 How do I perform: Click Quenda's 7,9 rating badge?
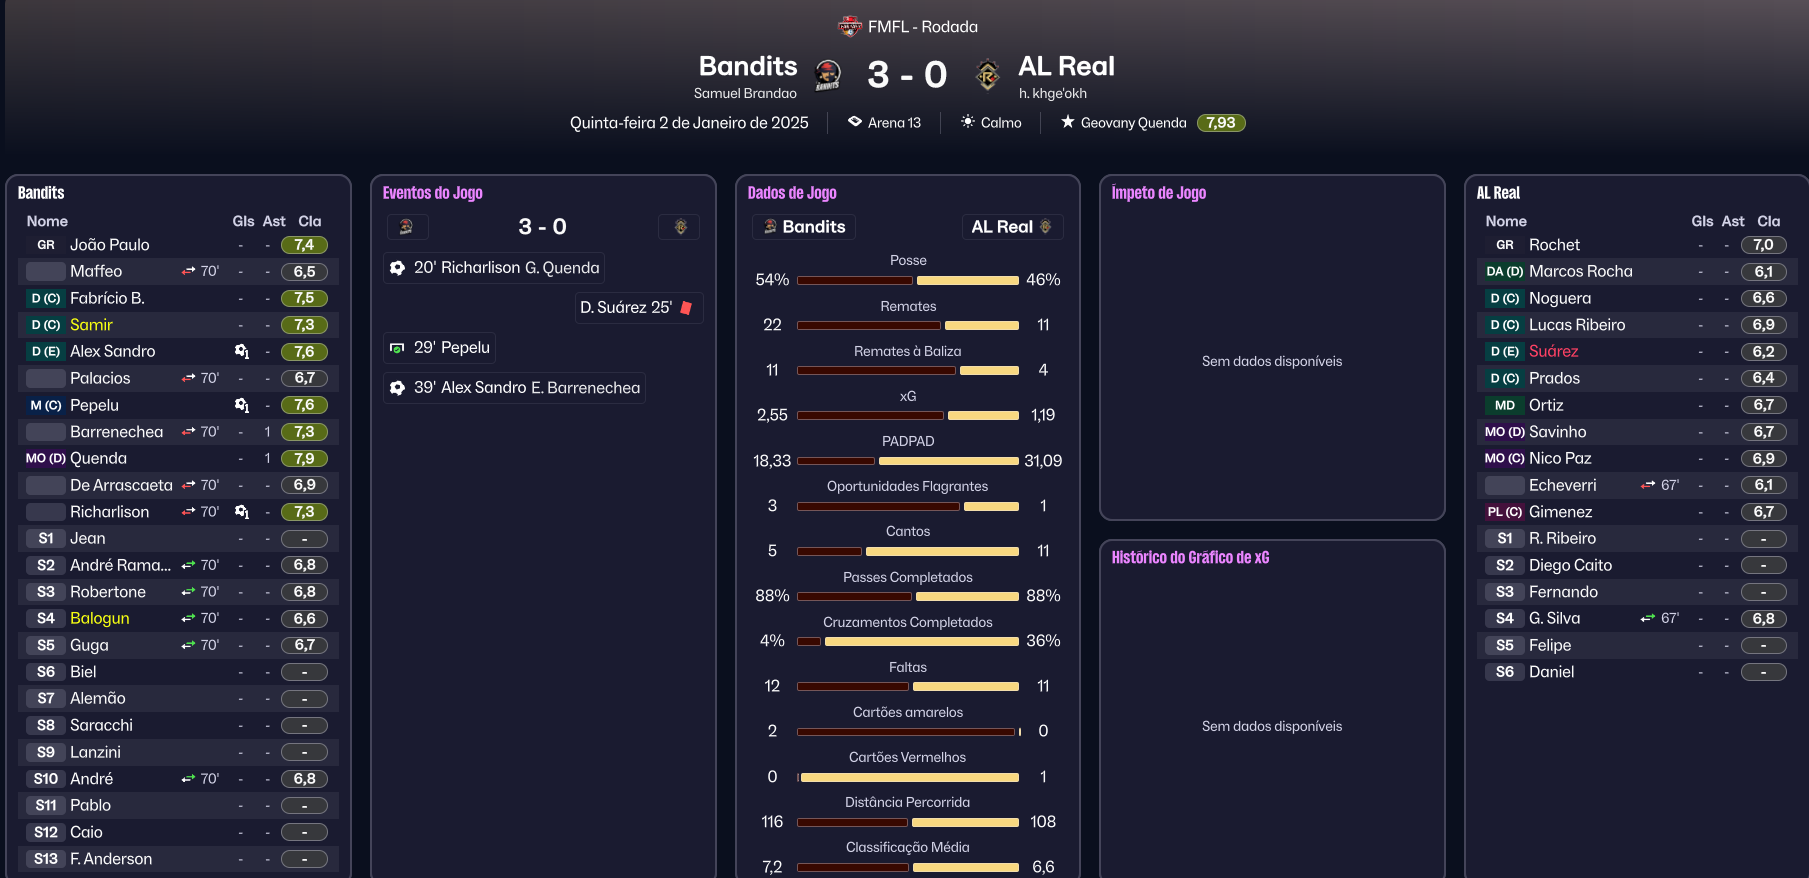pyautogui.click(x=304, y=458)
